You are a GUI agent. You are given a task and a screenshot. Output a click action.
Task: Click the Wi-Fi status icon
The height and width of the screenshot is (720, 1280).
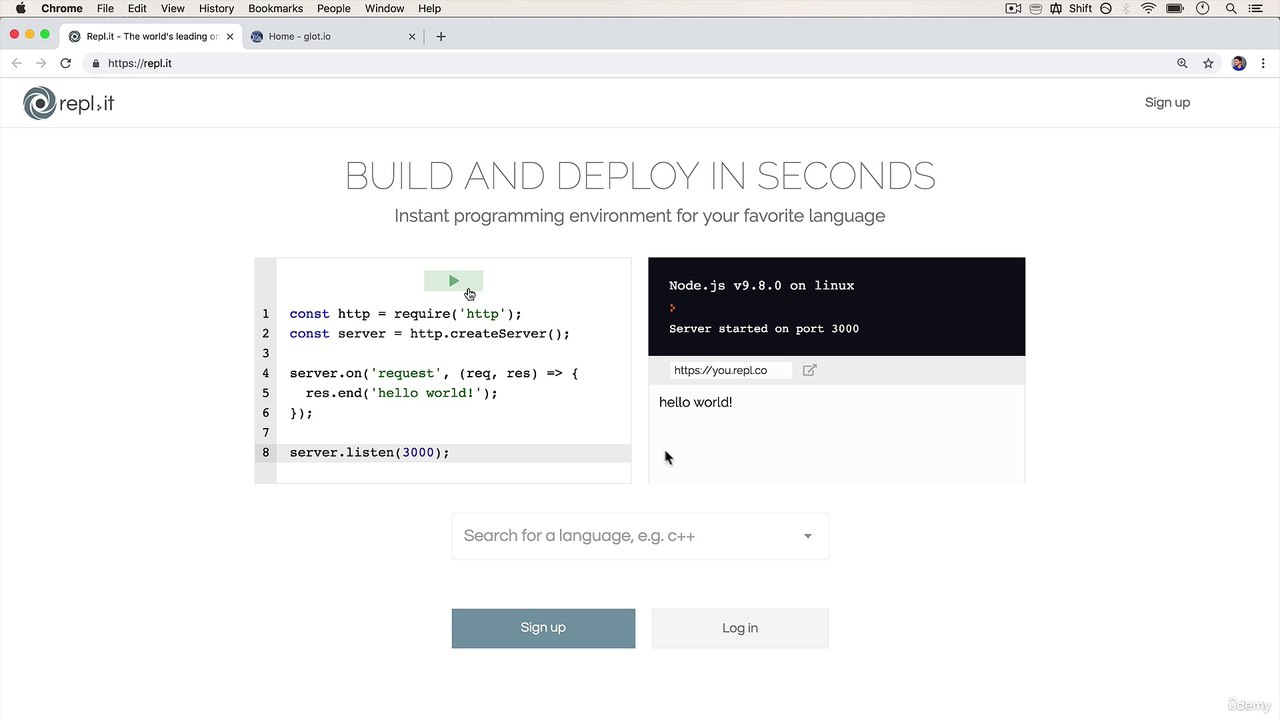[1148, 8]
